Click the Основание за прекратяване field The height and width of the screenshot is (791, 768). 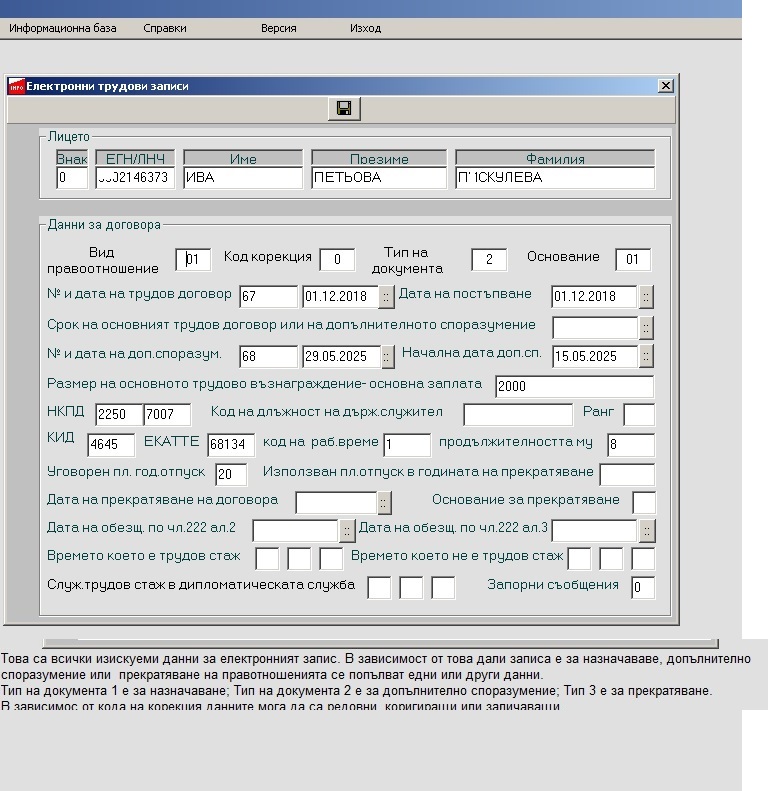tap(644, 503)
